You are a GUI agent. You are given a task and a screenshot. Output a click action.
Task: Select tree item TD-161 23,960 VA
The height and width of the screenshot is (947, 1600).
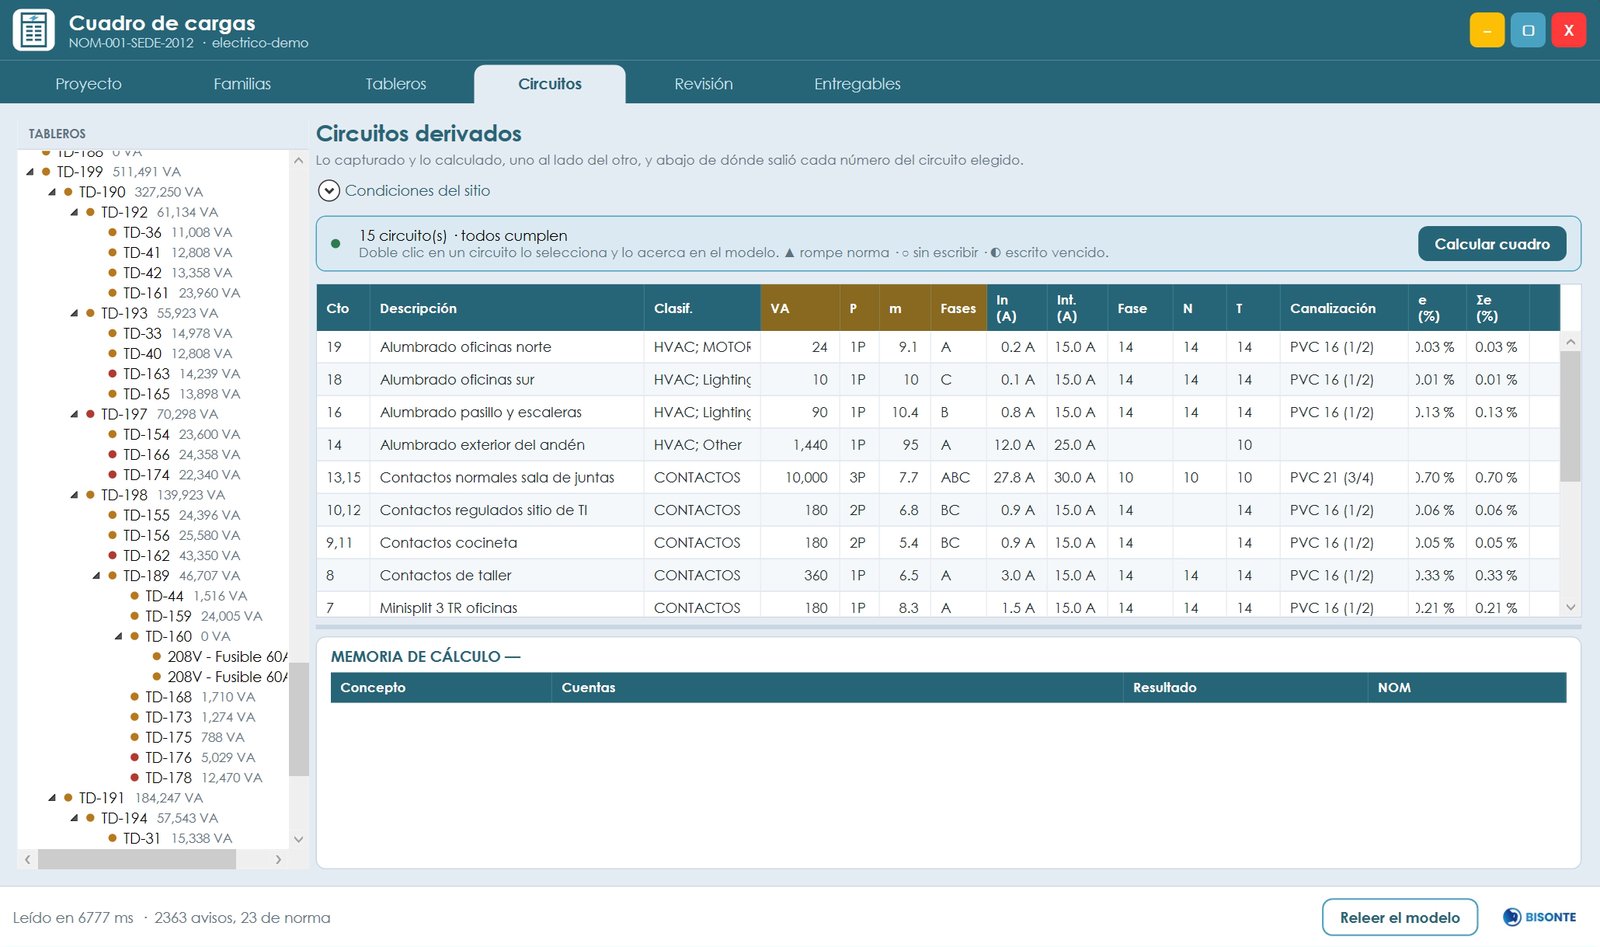click(174, 293)
